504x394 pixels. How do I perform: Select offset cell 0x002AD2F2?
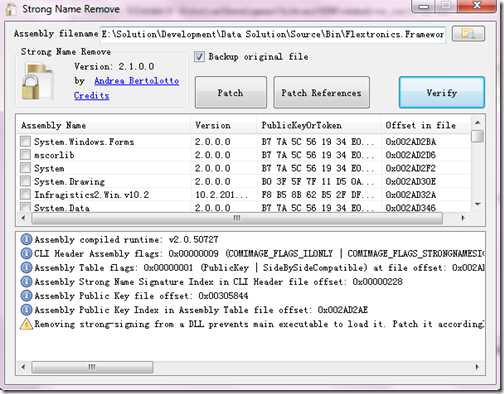point(411,168)
